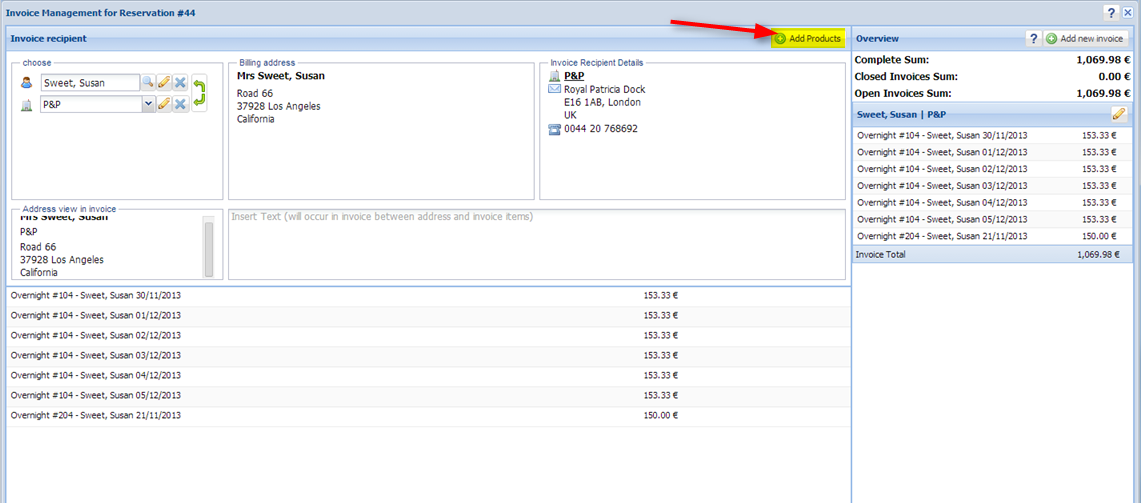Swap guest and company with green arrows

pyautogui.click(x=199, y=93)
